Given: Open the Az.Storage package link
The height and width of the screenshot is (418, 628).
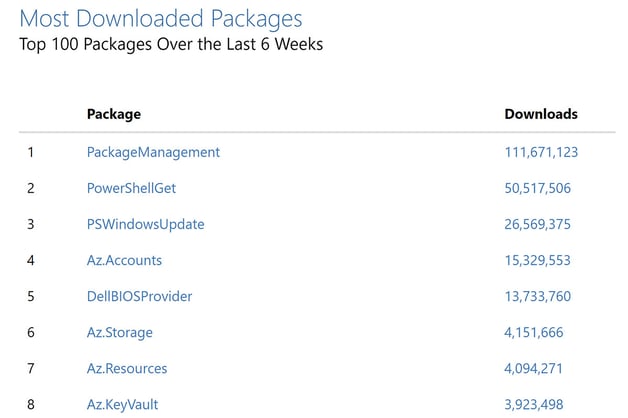Looking at the screenshot, I should [119, 333].
